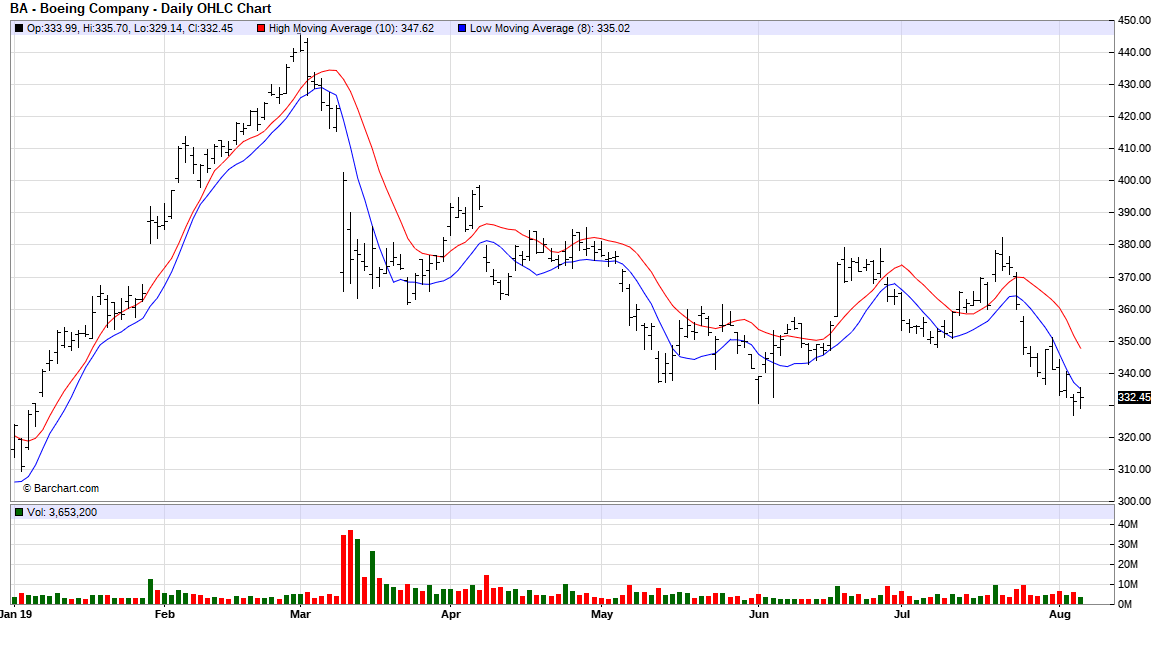Click the green Vol legend square
1156x645 pixels.
click(x=19, y=512)
